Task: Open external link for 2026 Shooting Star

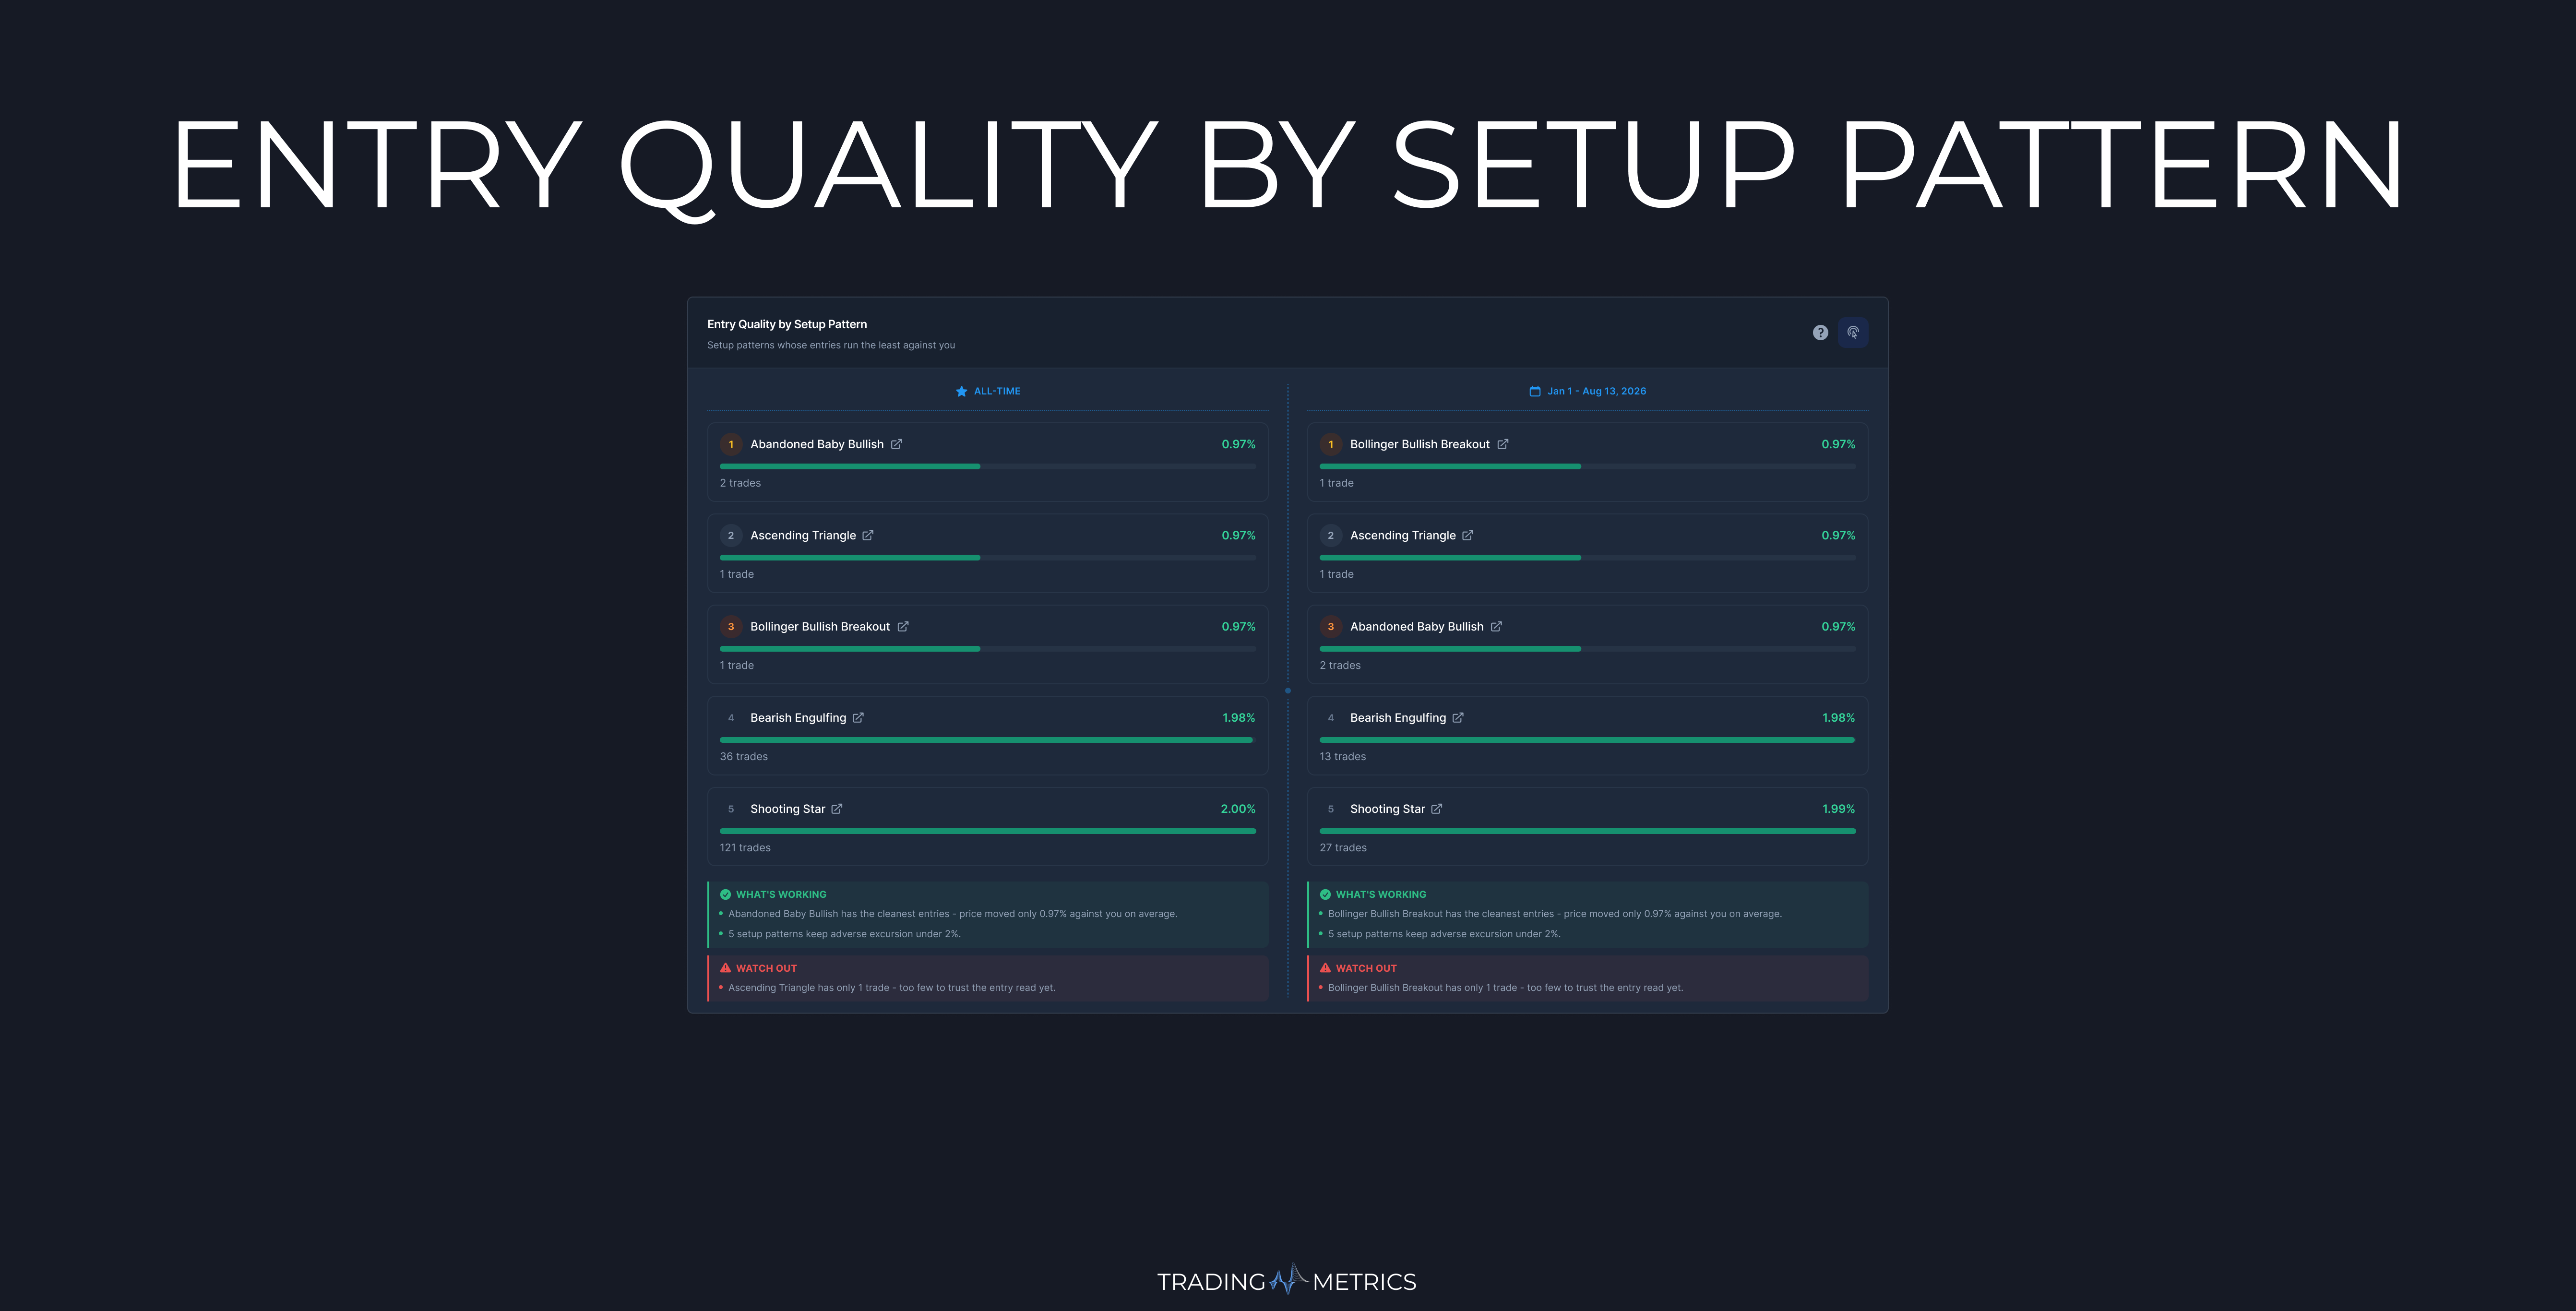Action: 1437,809
